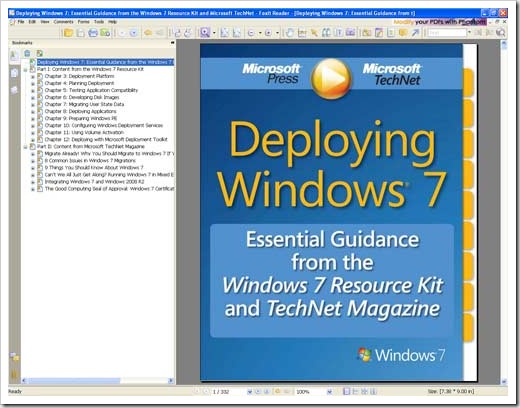Open 'Chapter 11: Using Volume Activation' bookmark
The image size is (520, 408).
pos(84,132)
